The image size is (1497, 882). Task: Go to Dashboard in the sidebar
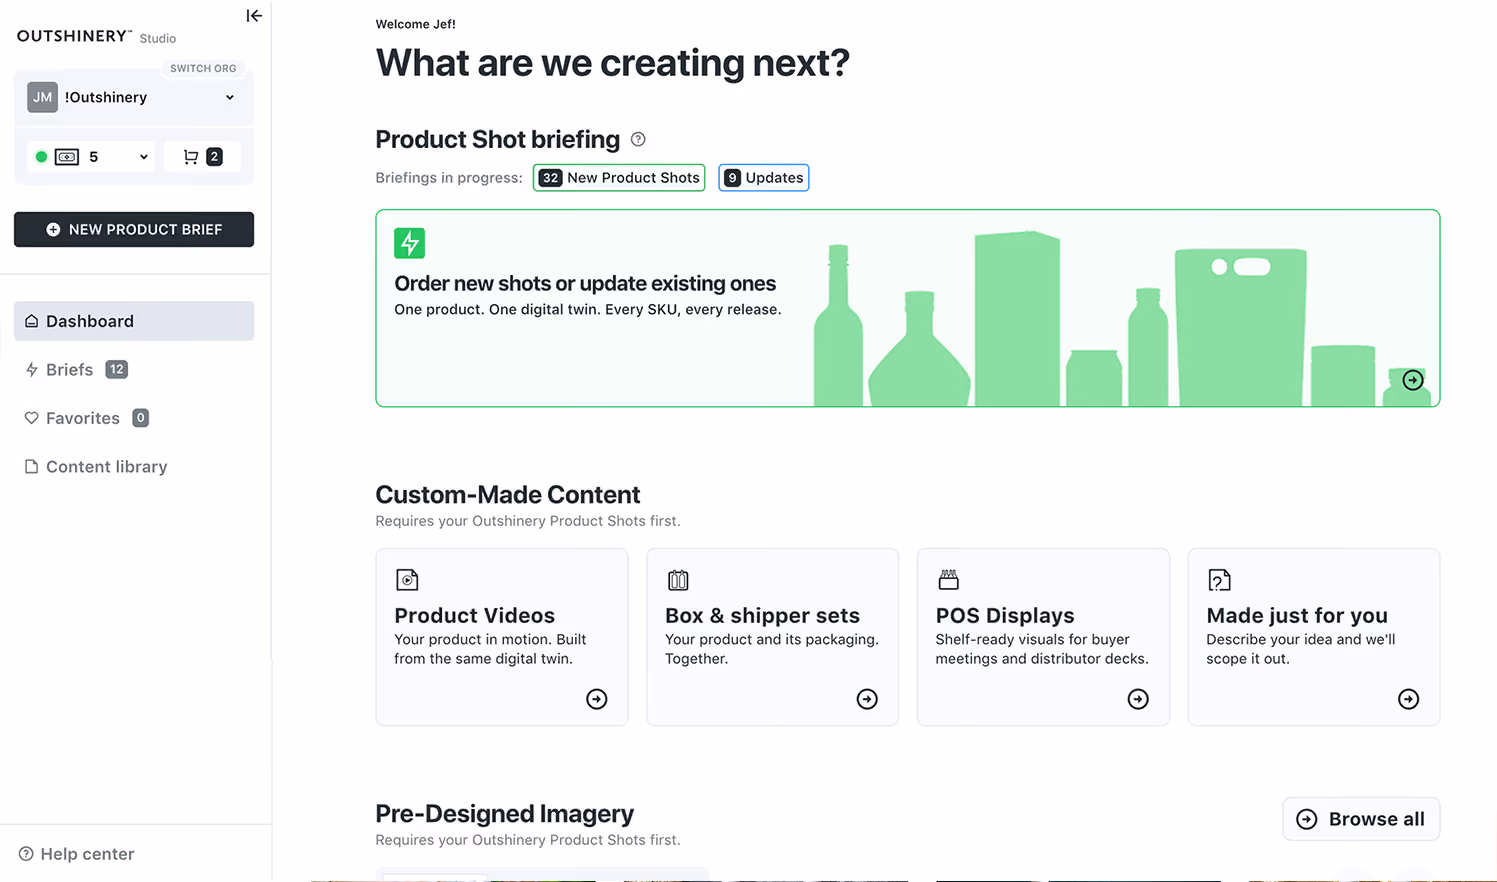(134, 321)
